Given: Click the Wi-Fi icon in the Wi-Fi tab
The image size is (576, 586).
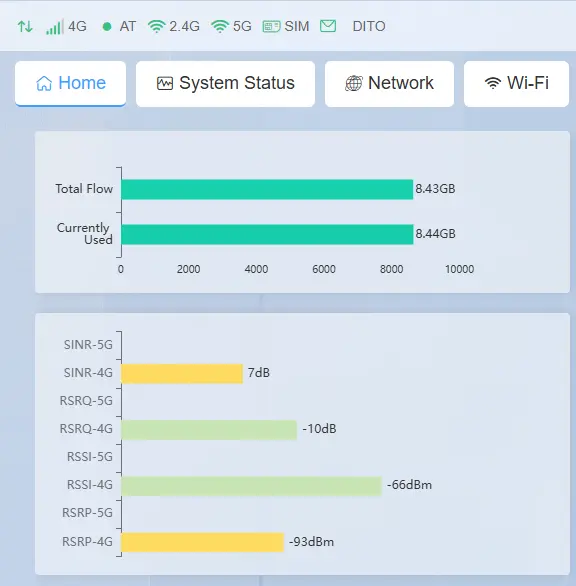Looking at the screenshot, I should click(x=493, y=83).
